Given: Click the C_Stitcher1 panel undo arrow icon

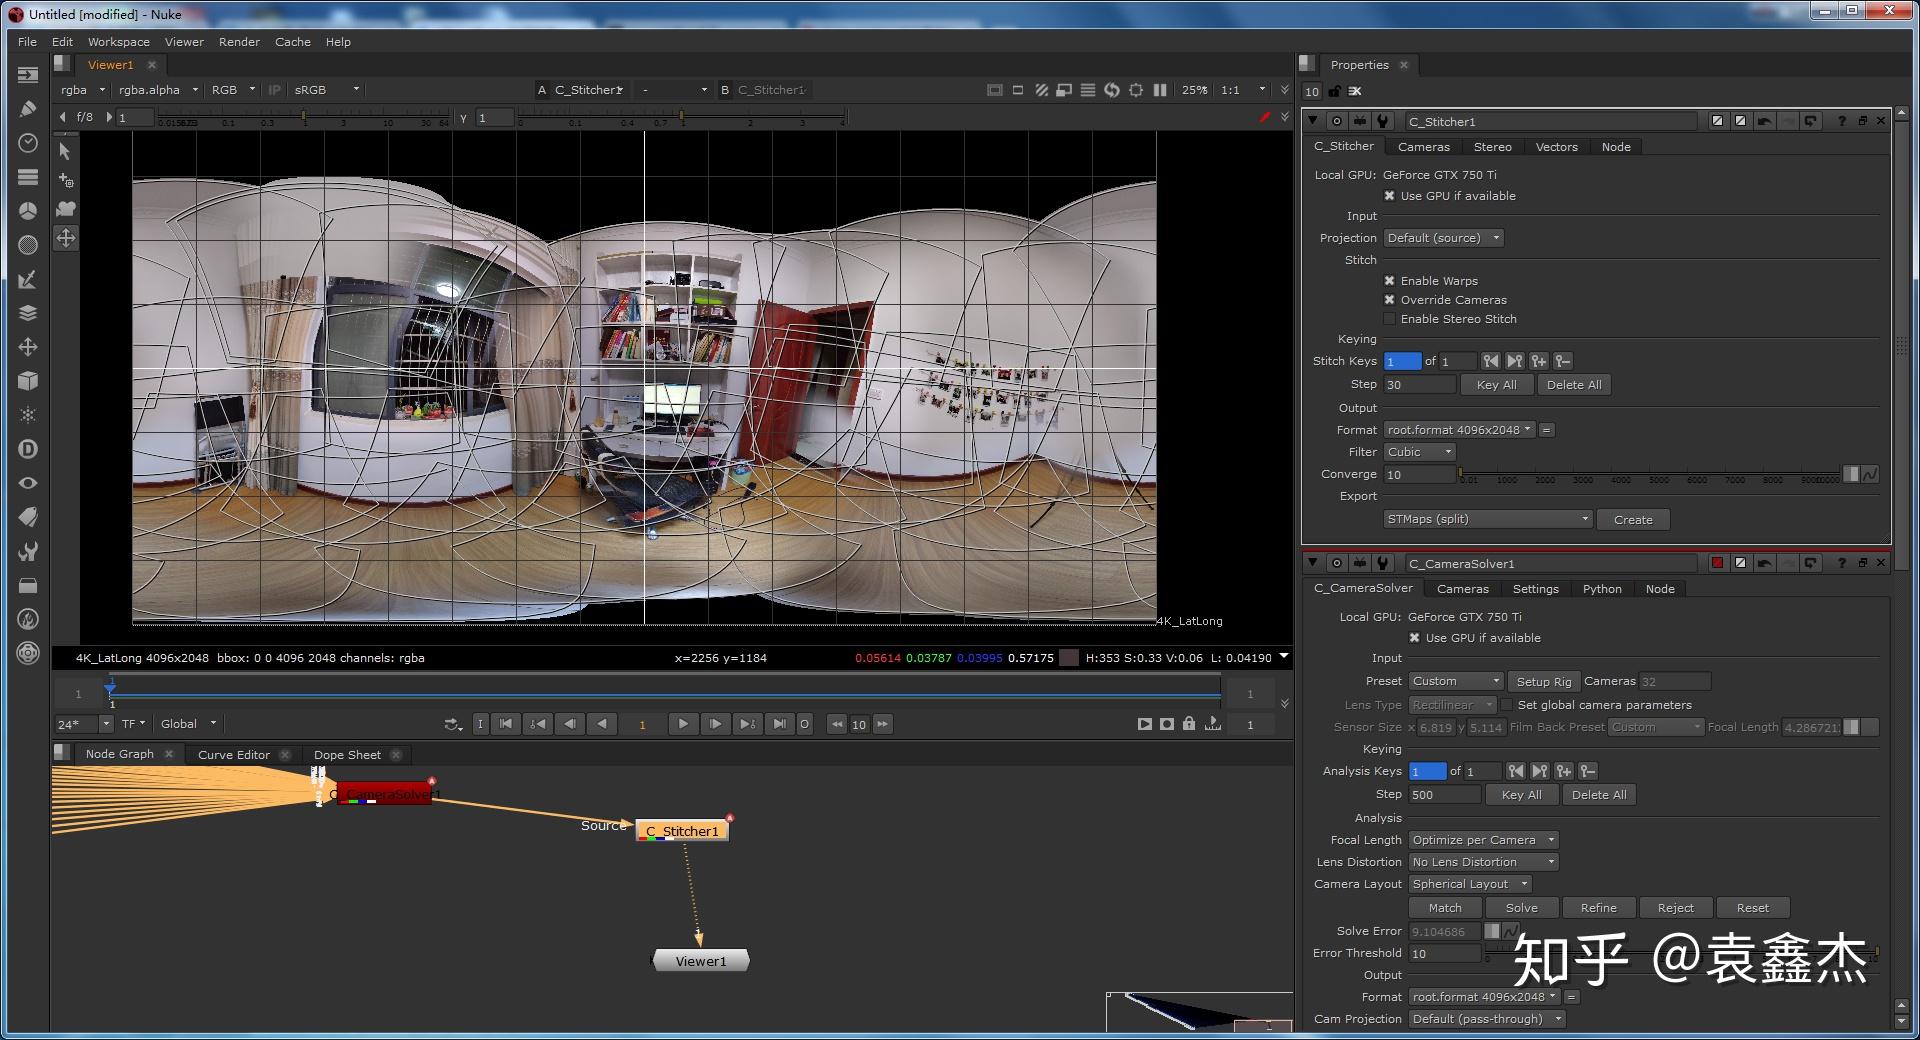Looking at the screenshot, I should [1765, 121].
